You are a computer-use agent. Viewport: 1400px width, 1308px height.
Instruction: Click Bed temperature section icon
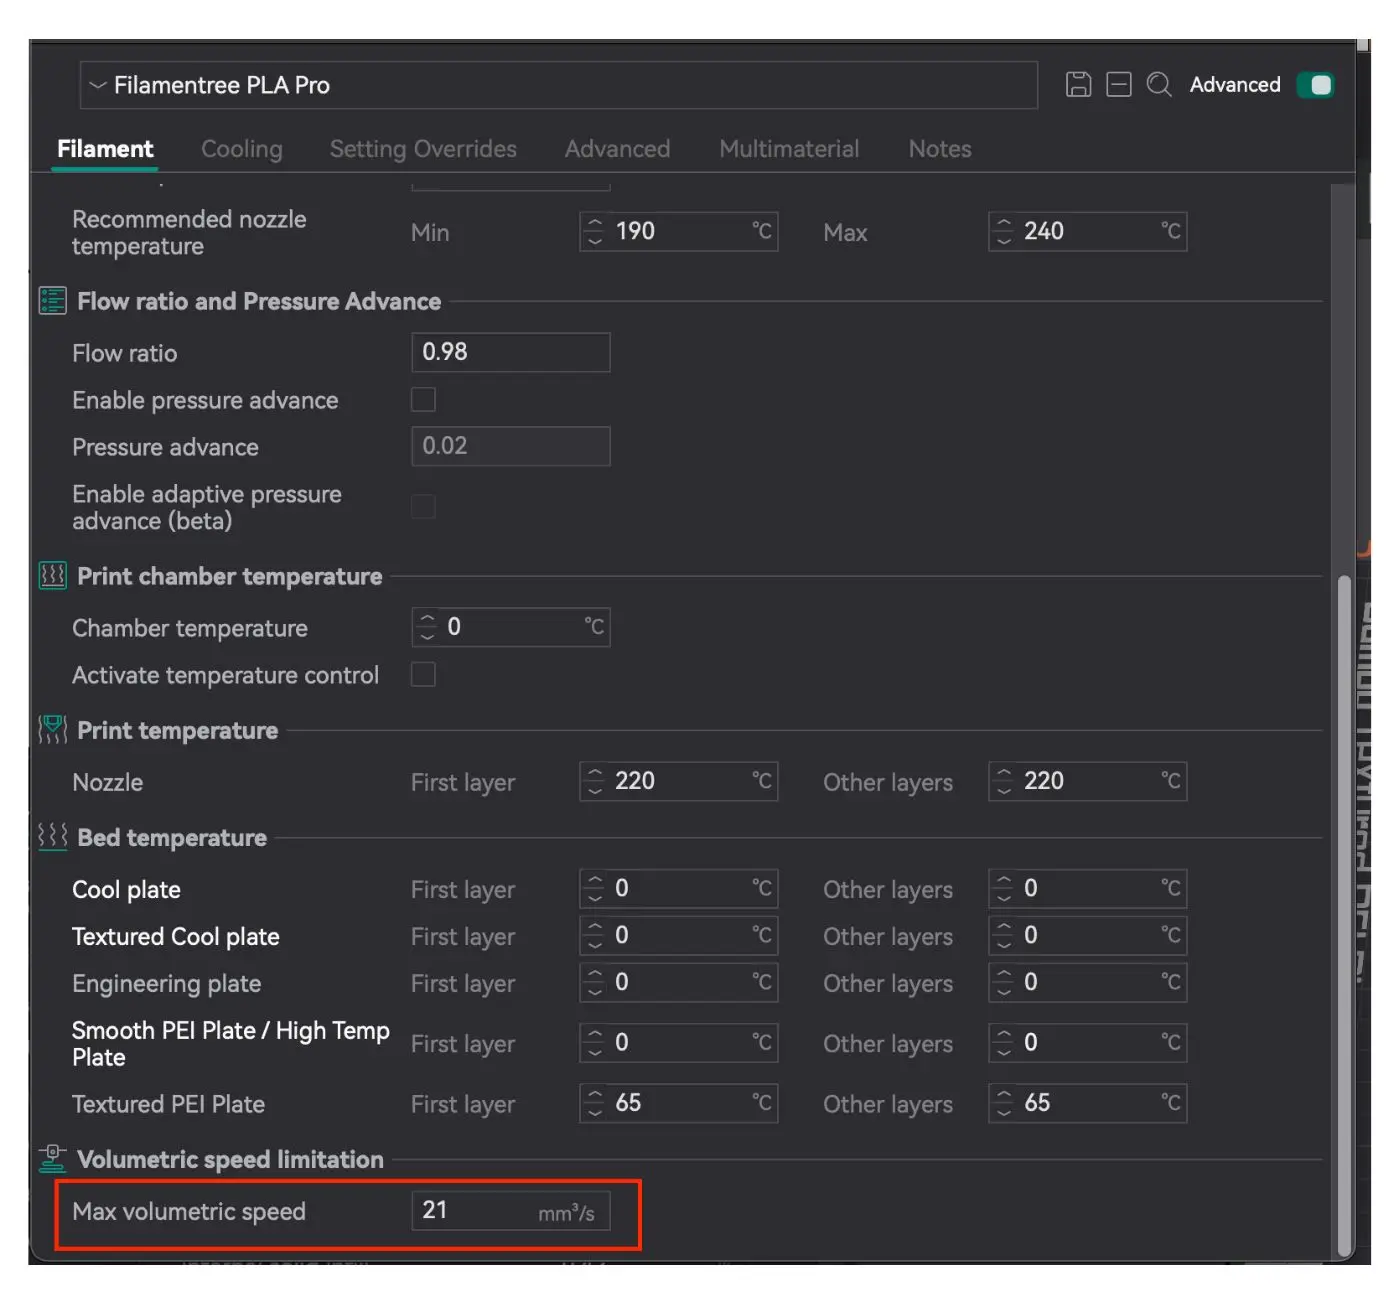[x=52, y=836]
